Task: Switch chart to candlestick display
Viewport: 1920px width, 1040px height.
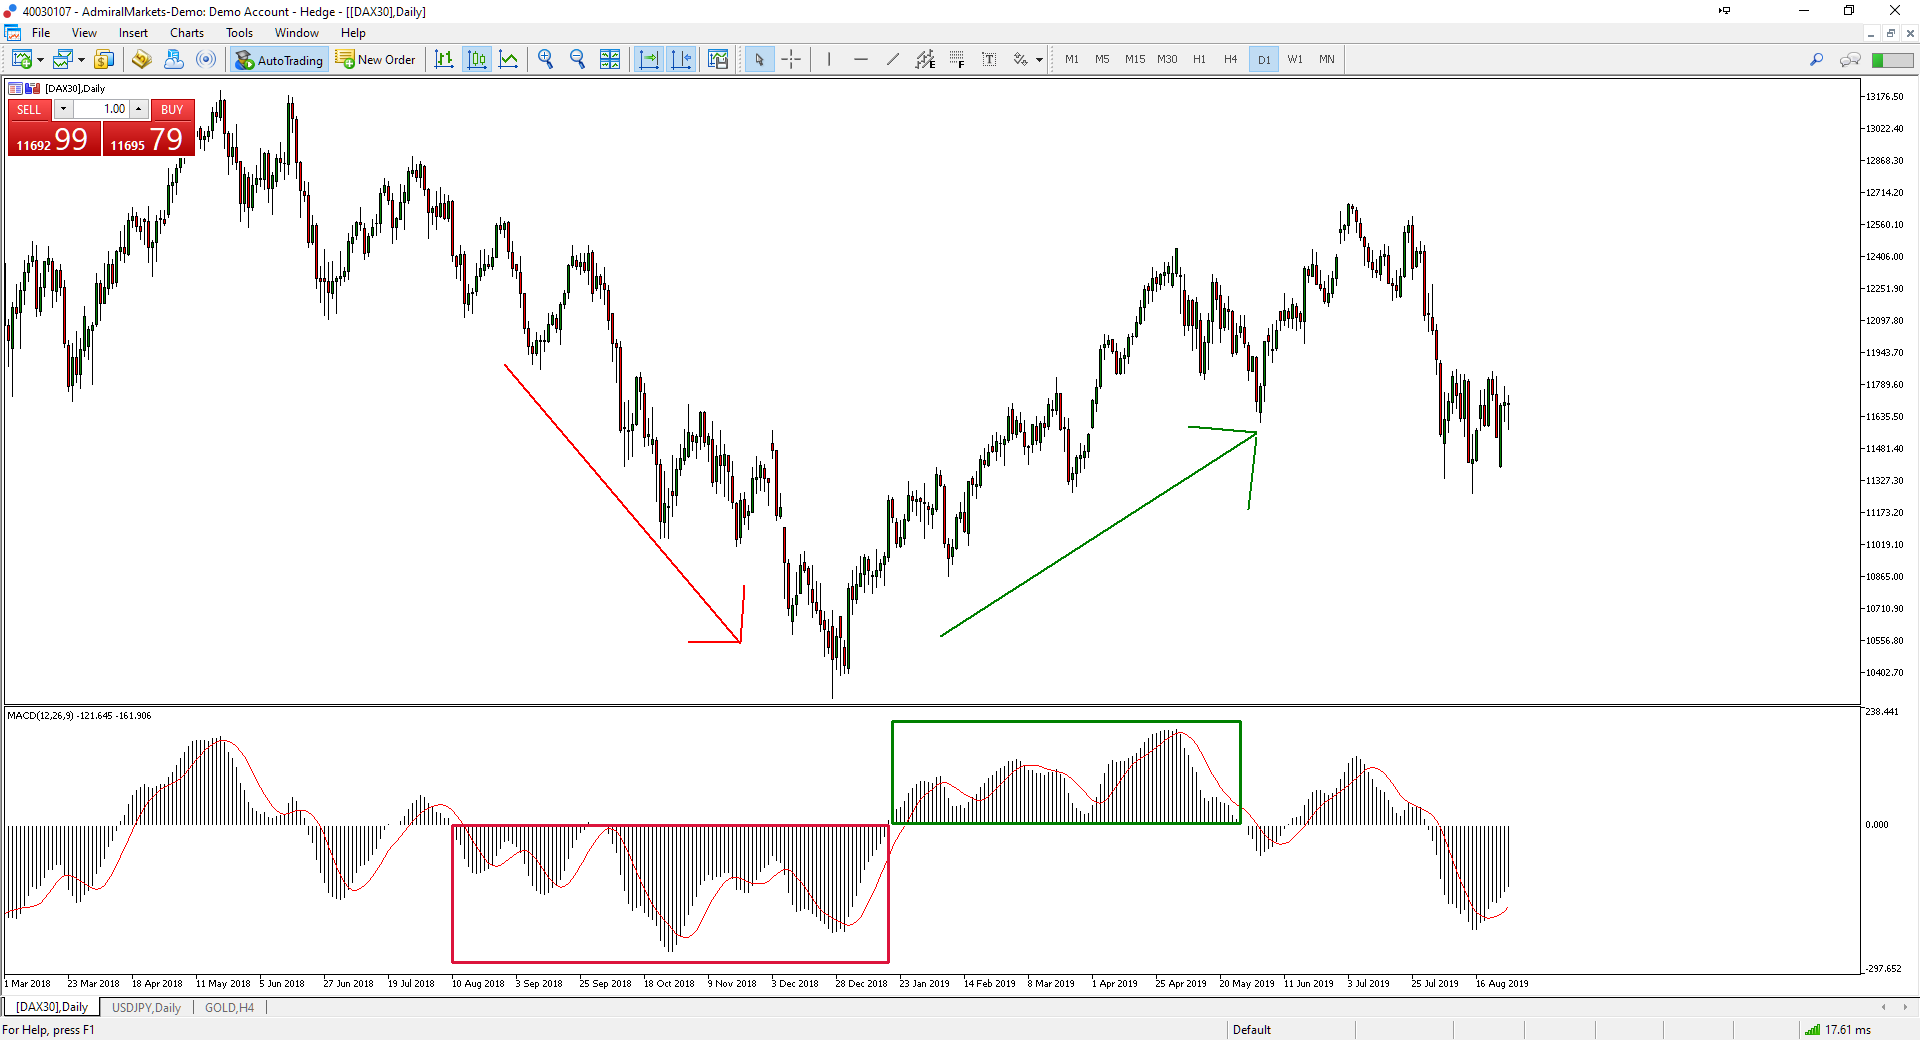Action: point(476,59)
